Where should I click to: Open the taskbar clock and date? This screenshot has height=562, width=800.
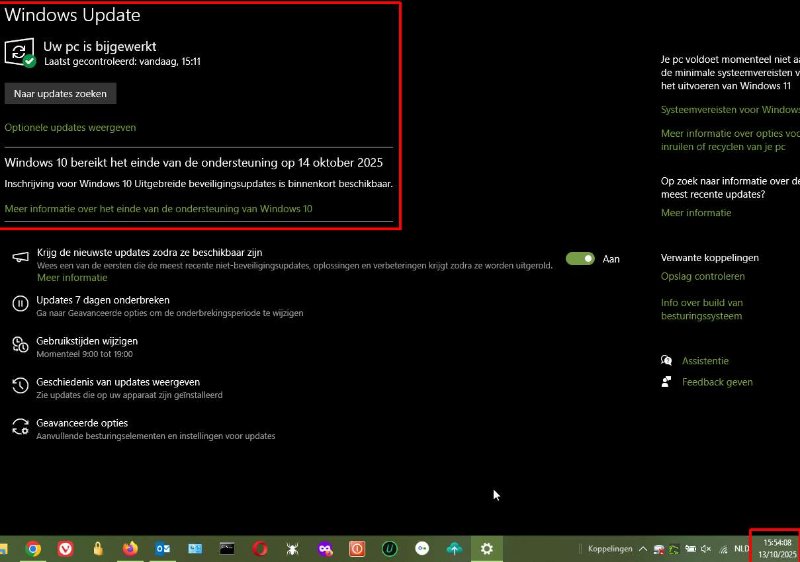click(777, 548)
